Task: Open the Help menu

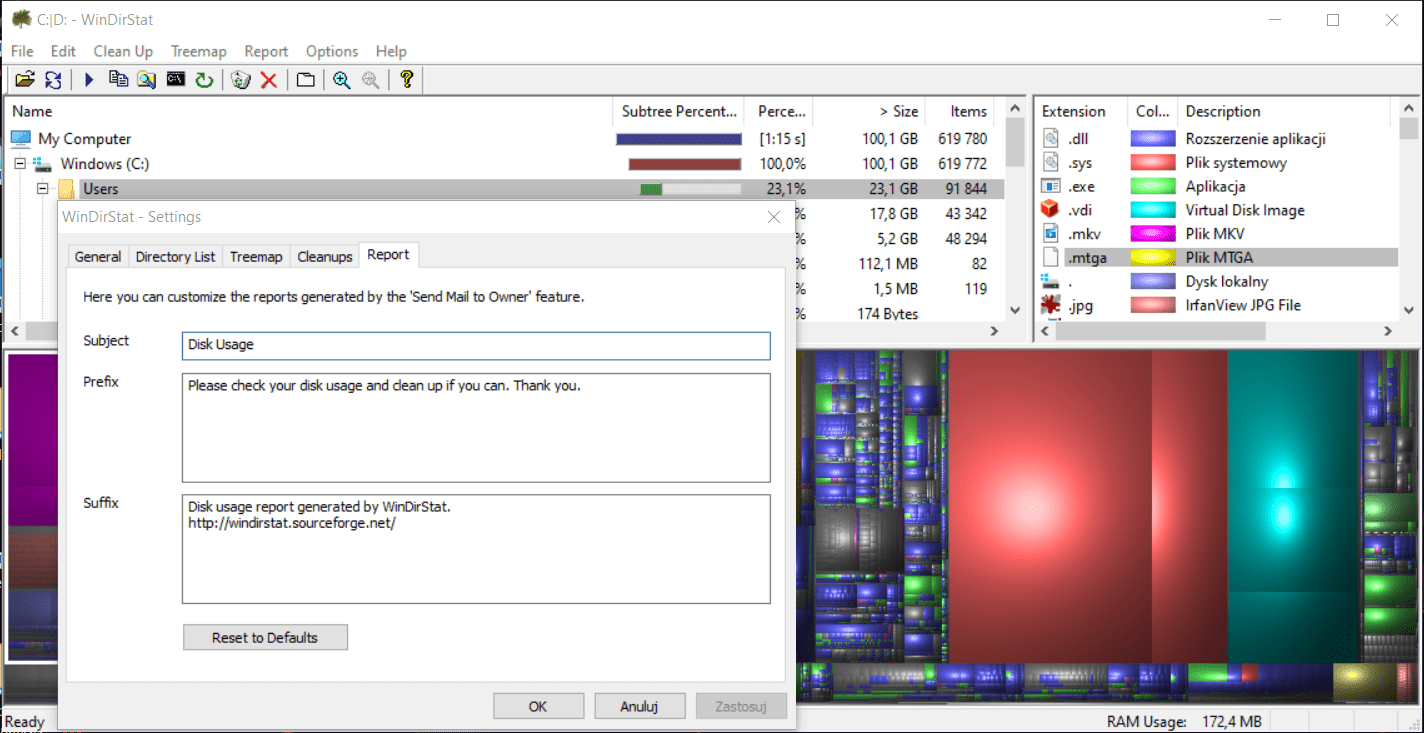Action: [391, 51]
